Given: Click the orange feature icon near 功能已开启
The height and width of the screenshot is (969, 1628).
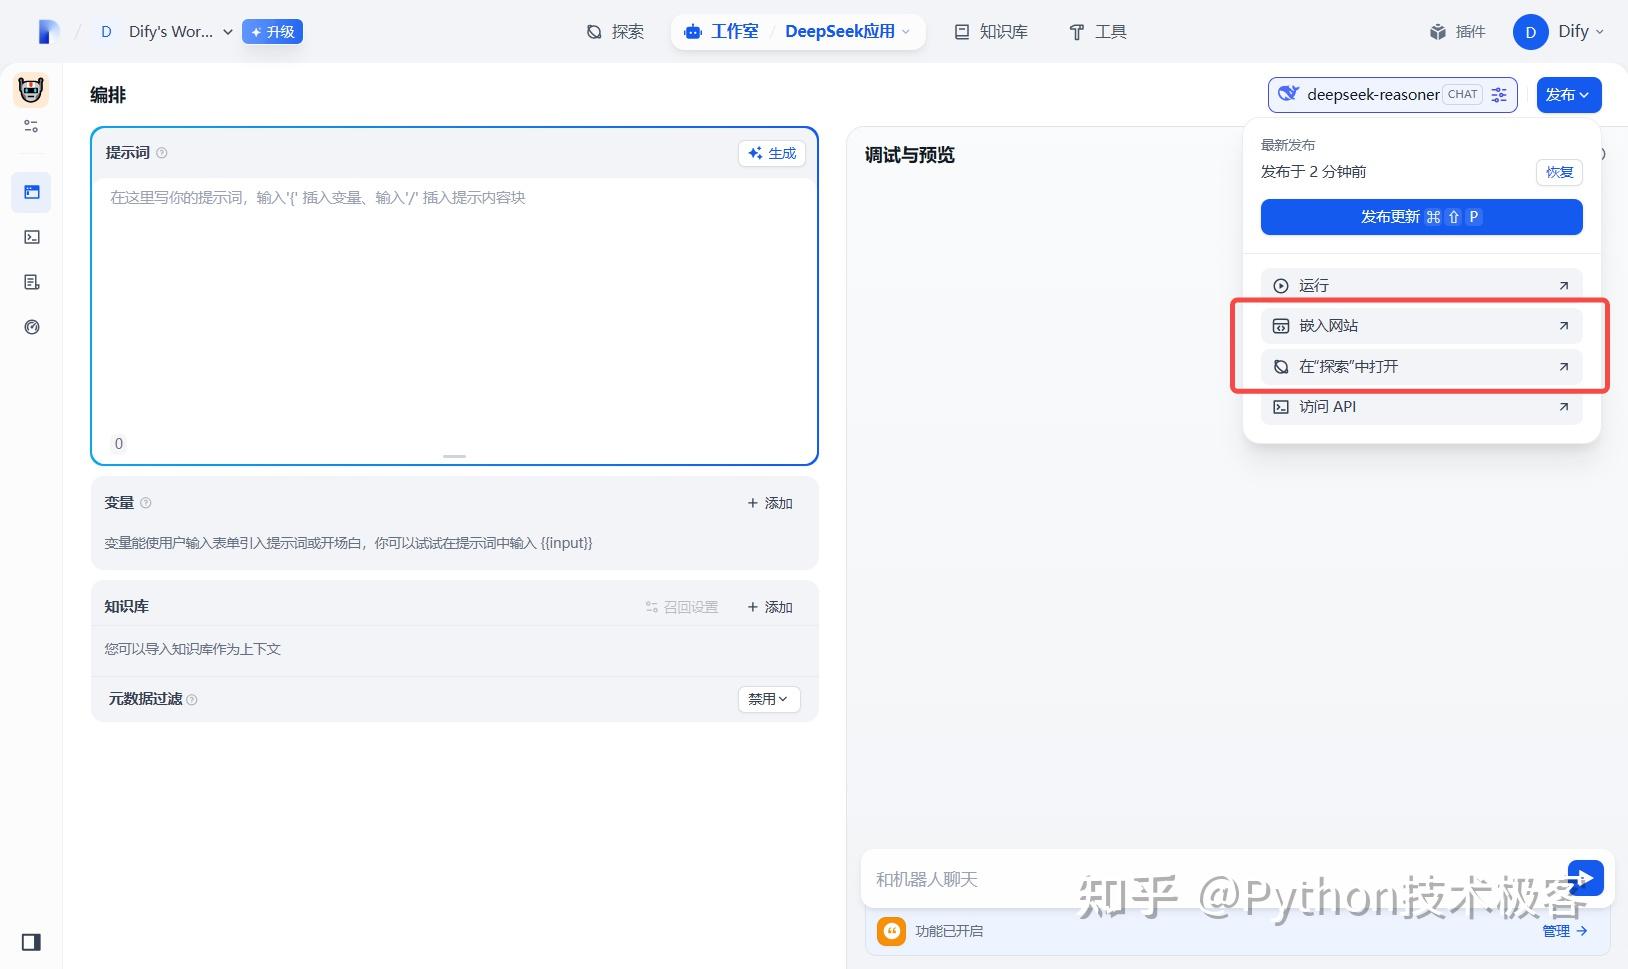Looking at the screenshot, I should click(891, 931).
